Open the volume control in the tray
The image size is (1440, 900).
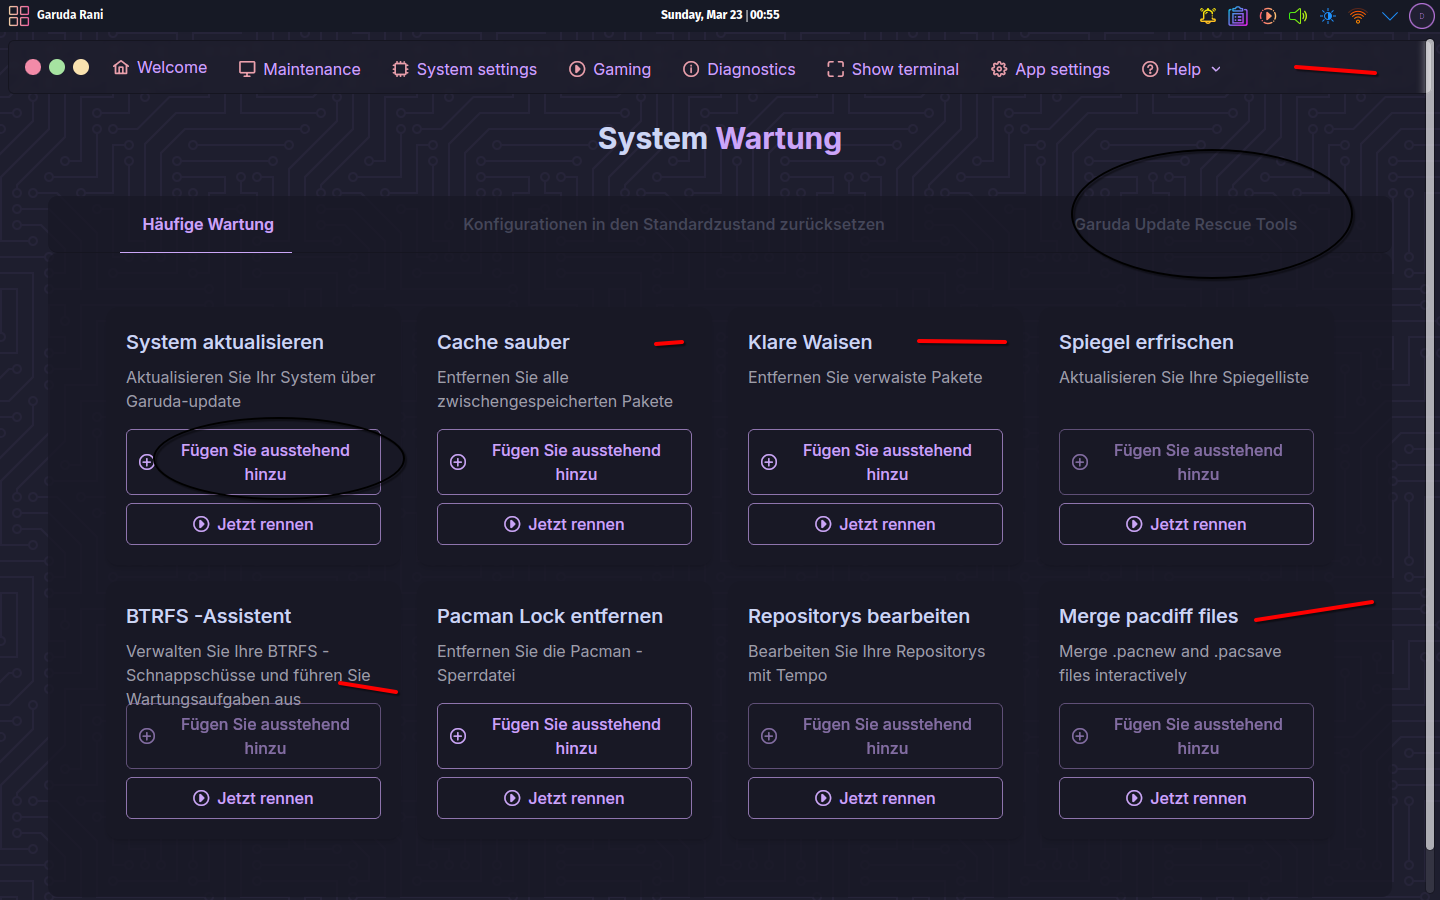tap(1298, 15)
